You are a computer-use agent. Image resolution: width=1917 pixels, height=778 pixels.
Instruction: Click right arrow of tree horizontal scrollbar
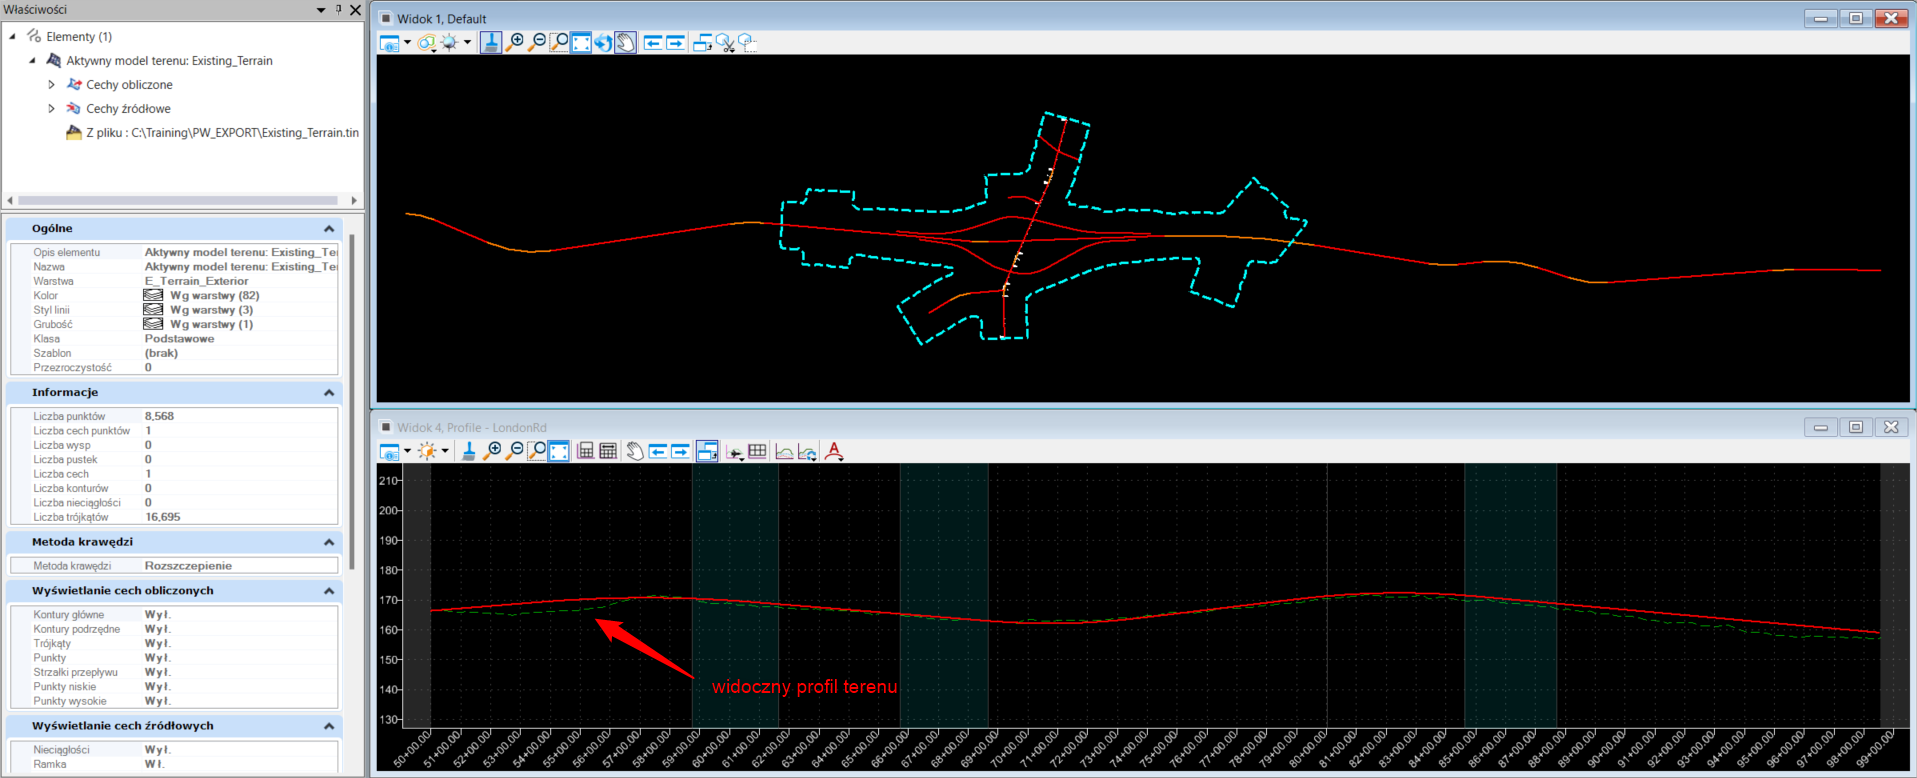point(354,201)
